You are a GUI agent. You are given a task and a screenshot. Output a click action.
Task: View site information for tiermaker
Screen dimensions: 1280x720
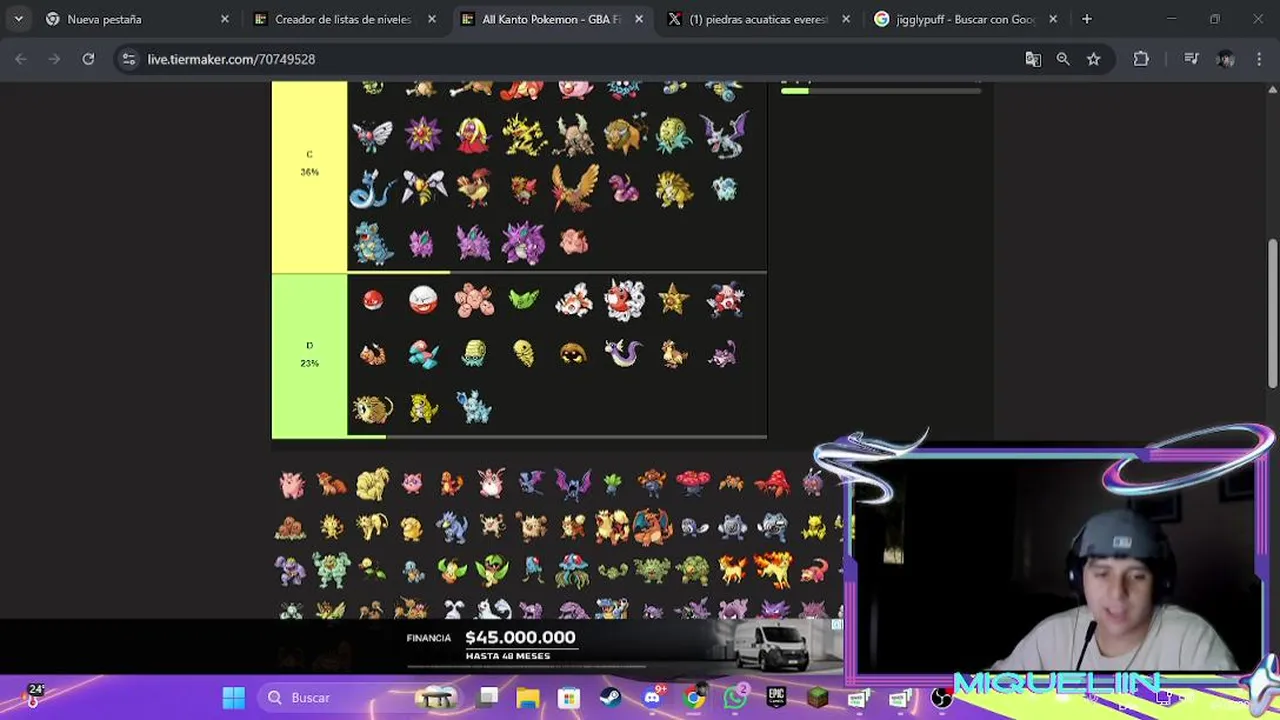click(x=128, y=59)
